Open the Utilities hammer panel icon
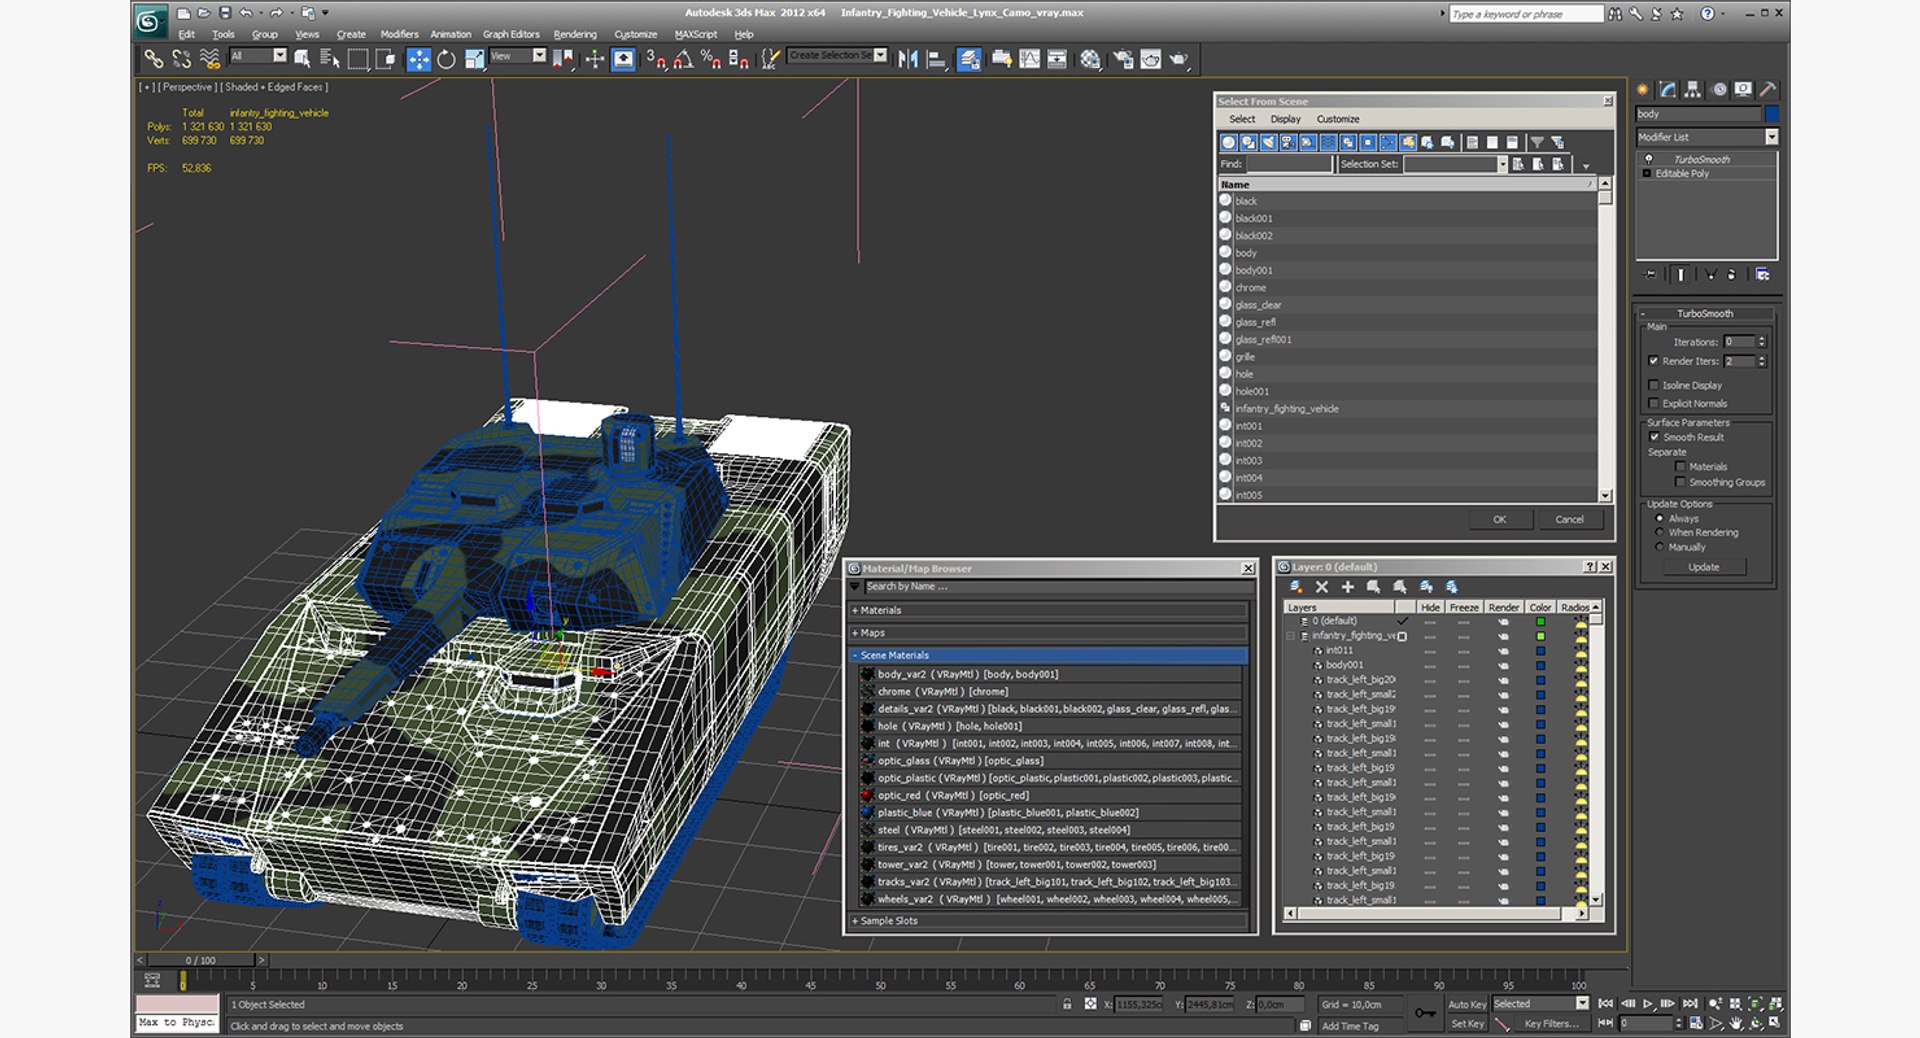Viewport: 1920px width, 1038px height. 1768,89
